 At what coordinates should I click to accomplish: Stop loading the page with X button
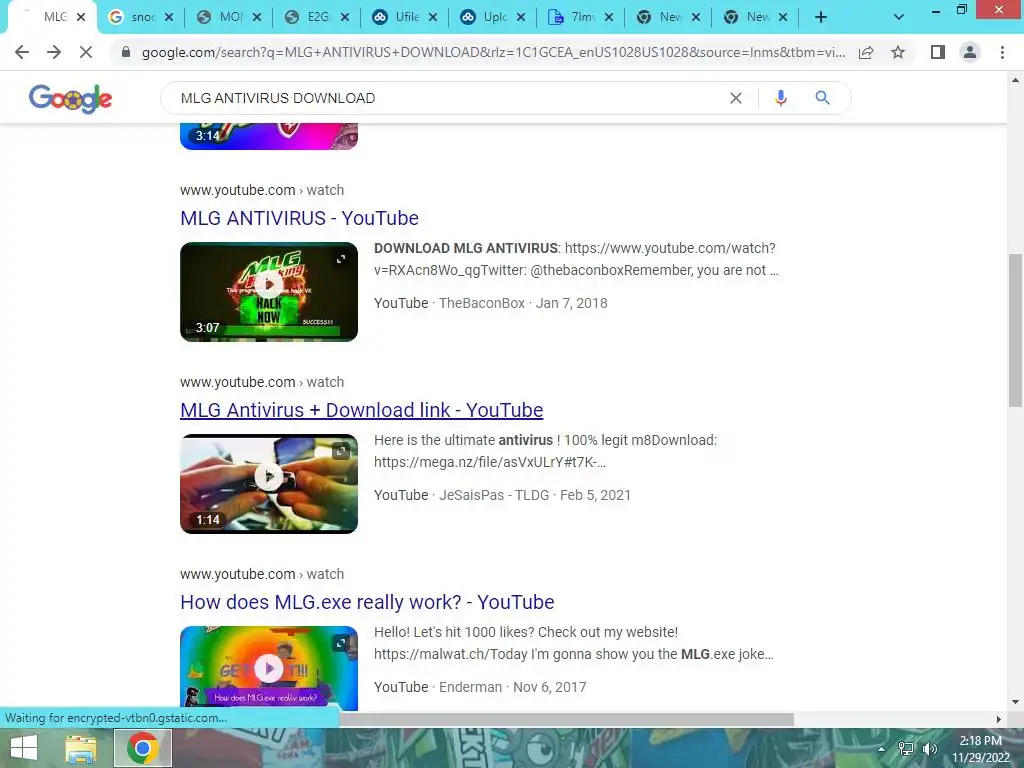(86, 52)
